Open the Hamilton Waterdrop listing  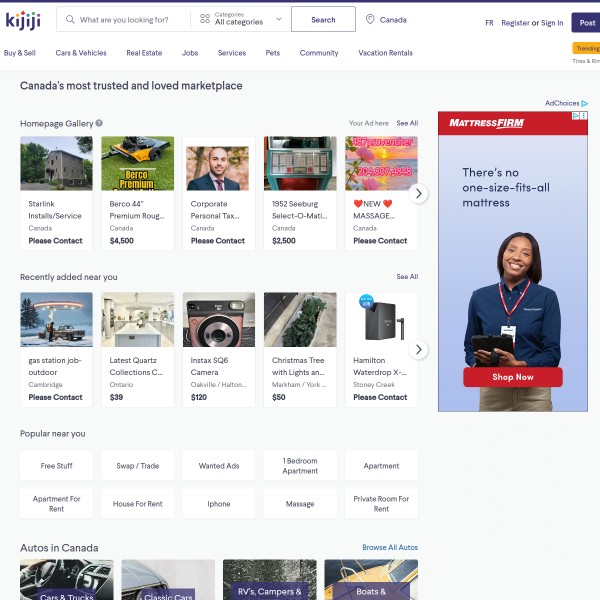[381, 349]
